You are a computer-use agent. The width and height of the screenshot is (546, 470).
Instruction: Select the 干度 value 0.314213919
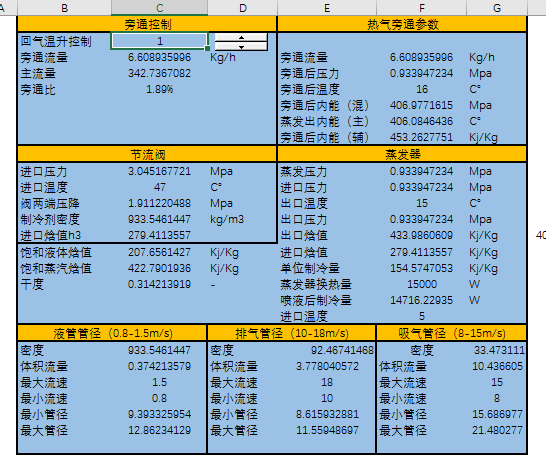pyautogui.click(x=159, y=284)
